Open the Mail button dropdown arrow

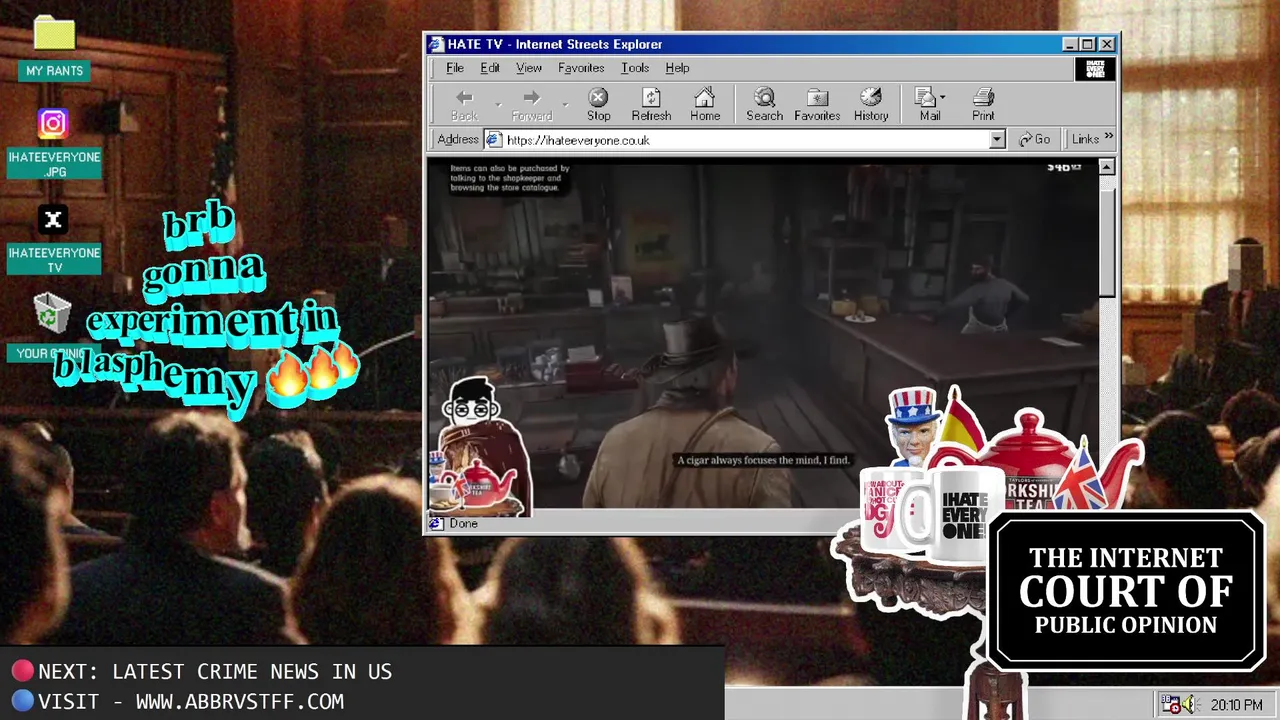(x=943, y=98)
